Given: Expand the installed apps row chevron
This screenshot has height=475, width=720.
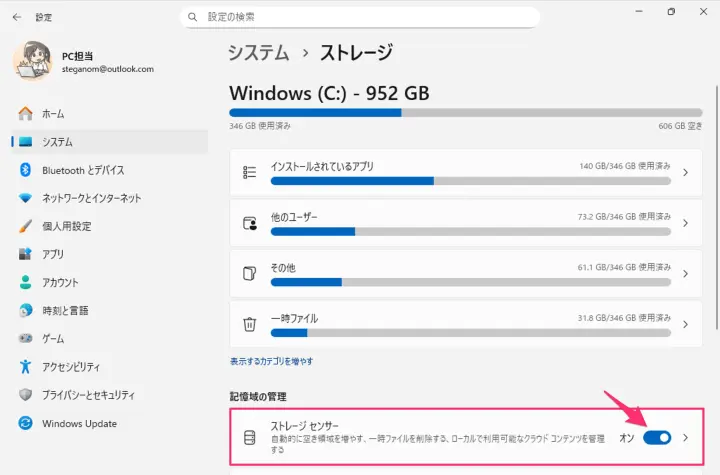Looking at the screenshot, I should pos(686,173).
